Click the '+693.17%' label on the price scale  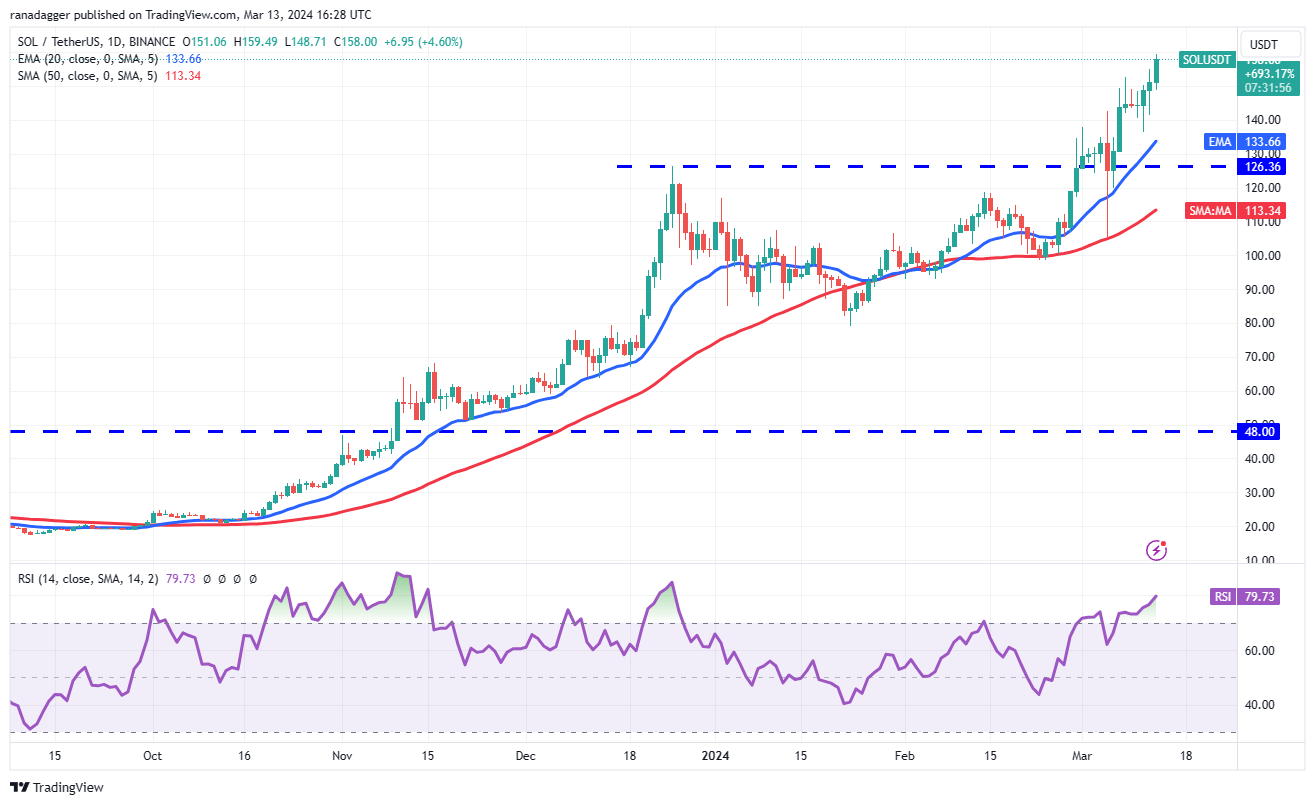pos(1267,73)
